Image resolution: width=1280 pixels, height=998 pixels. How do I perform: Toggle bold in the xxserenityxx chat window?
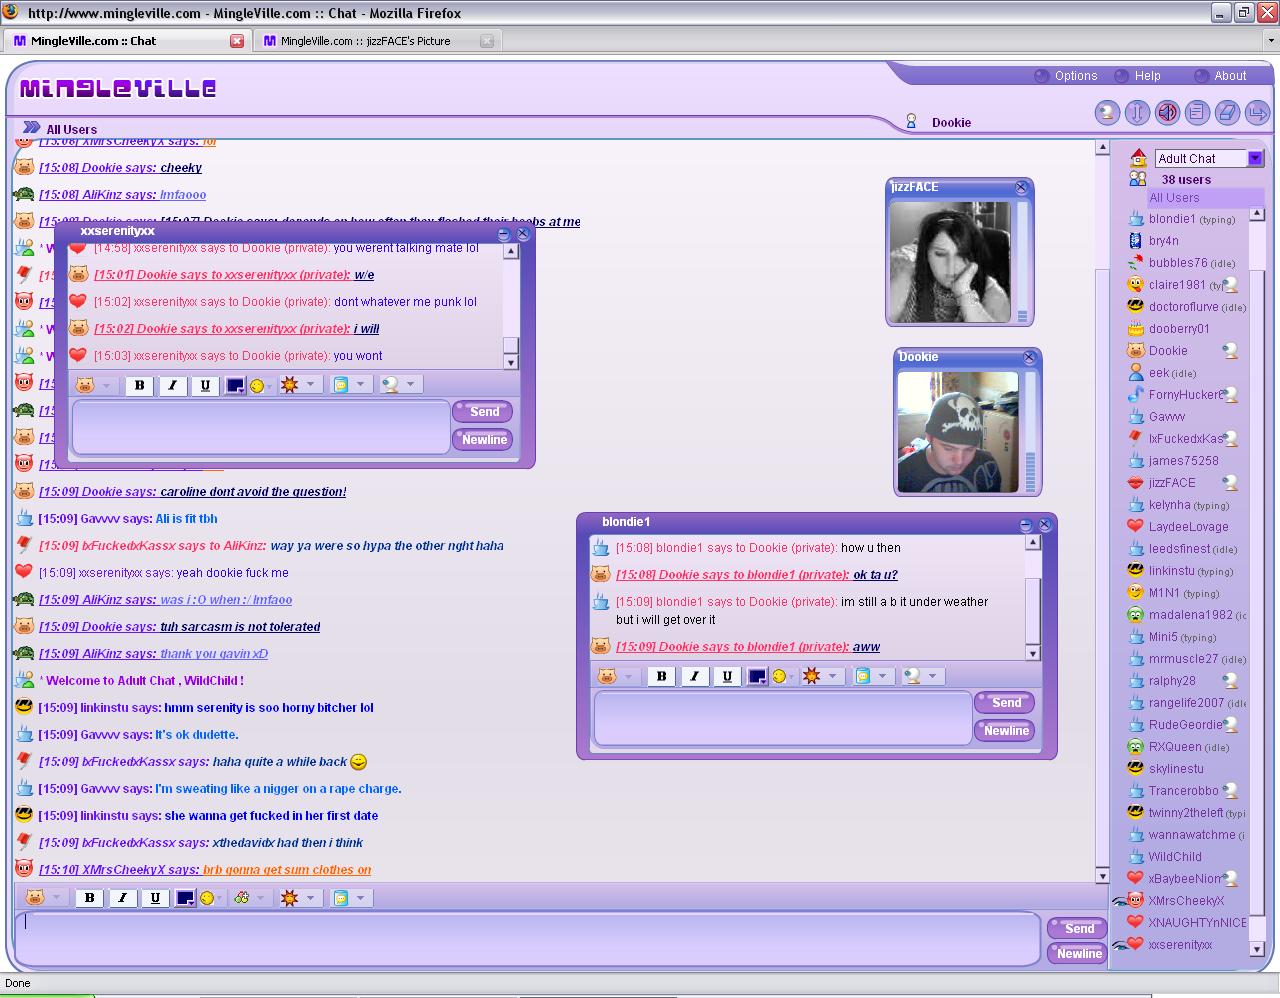tap(139, 385)
